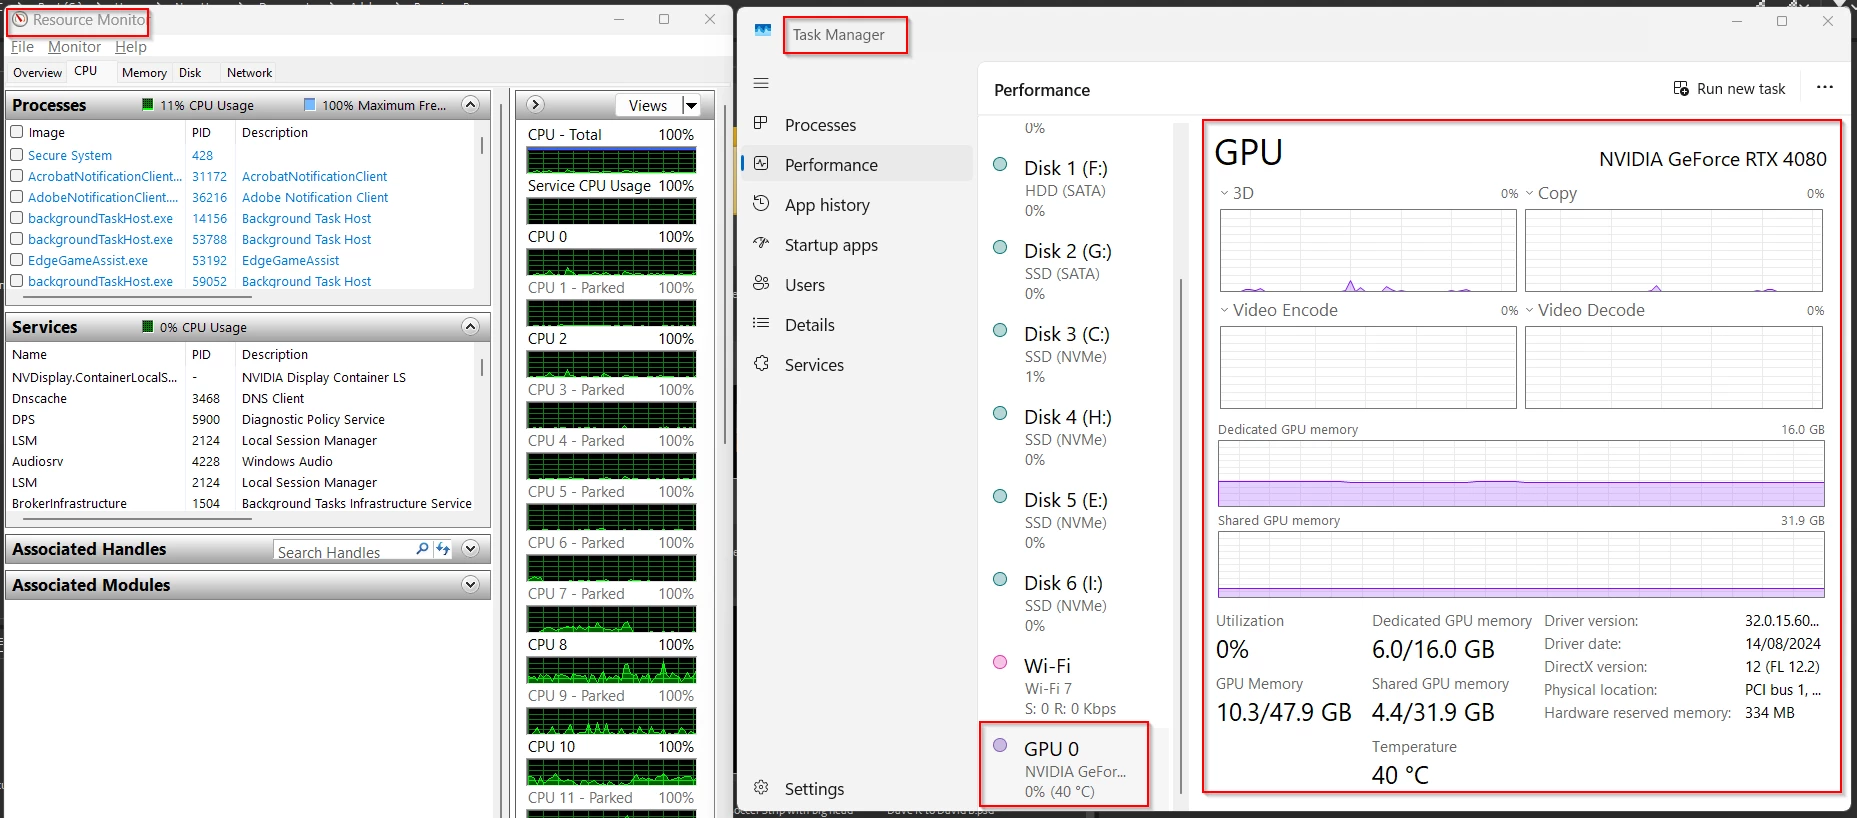Check the backgroundTaskHost.exe PID 53788 checkbox
Image resolution: width=1857 pixels, height=818 pixels.
[17, 239]
